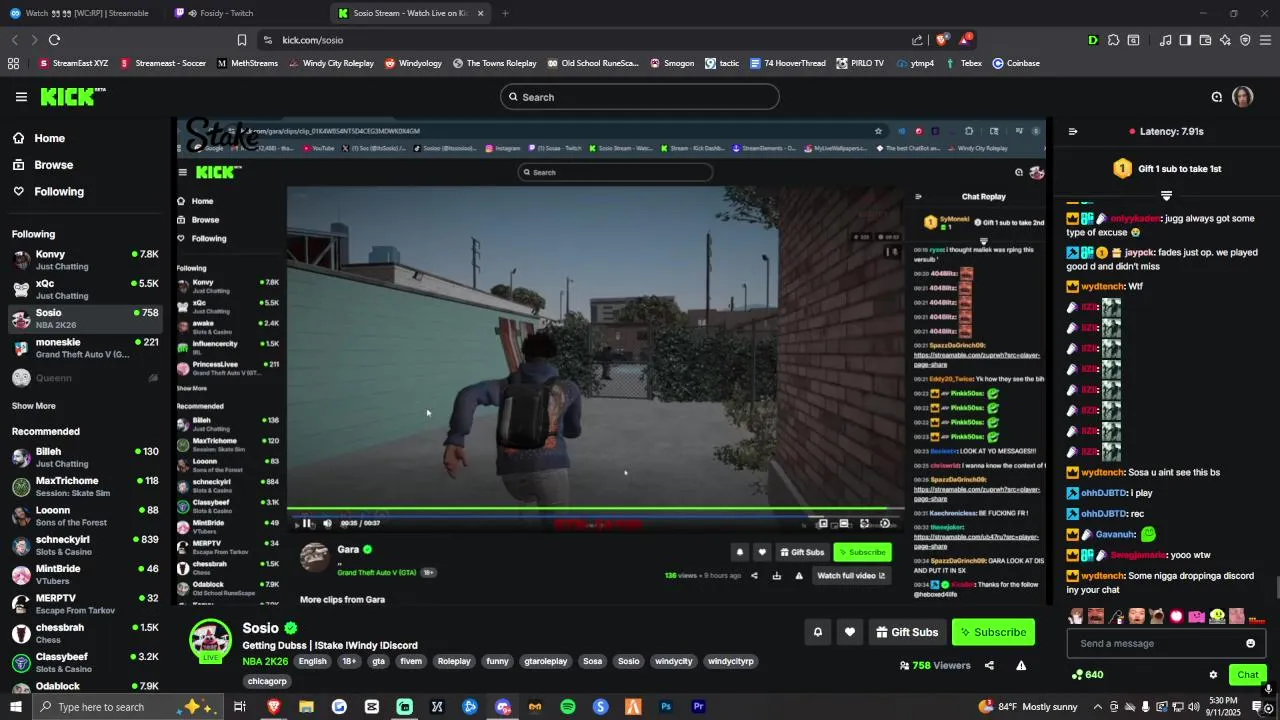Click the Roleplay stream tag
1280x720 pixels.
[x=454, y=661]
